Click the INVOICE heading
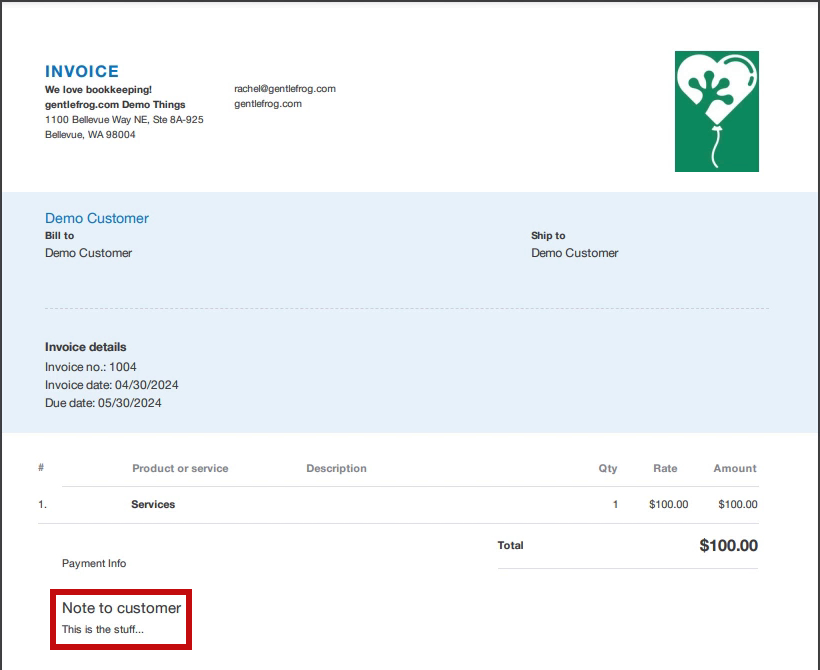 (x=82, y=71)
